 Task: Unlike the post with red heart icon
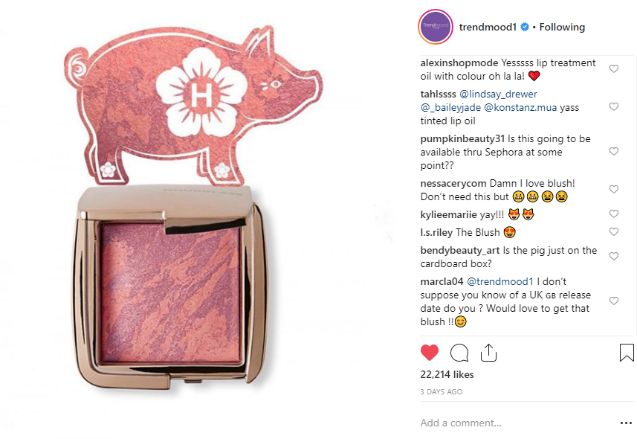coord(429,352)
